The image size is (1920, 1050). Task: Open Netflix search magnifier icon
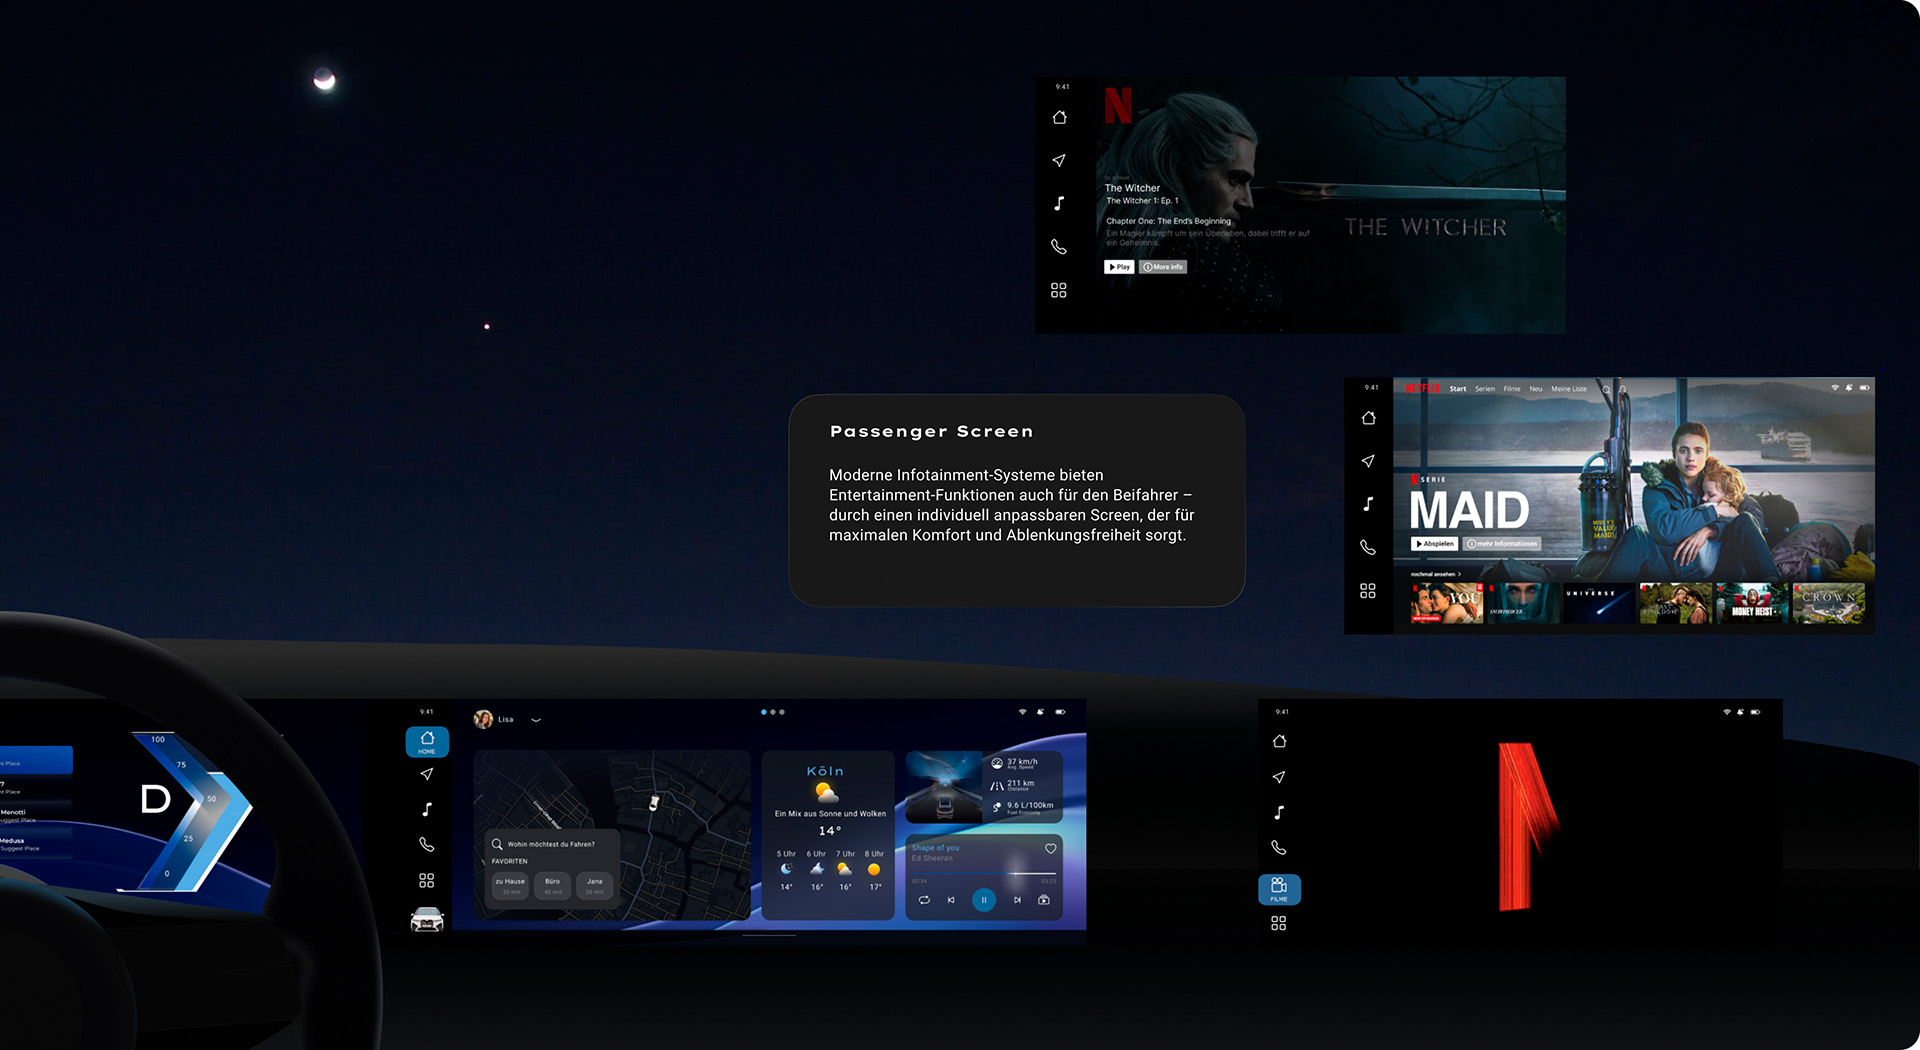1607,389
